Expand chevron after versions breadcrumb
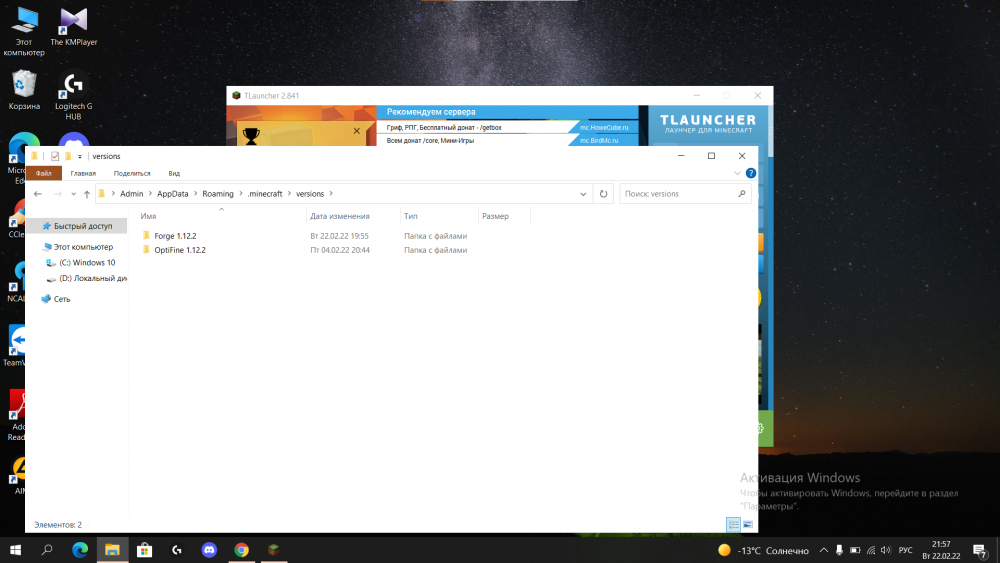The height and width of the screenshot is (563, 1000). [331, 194]
